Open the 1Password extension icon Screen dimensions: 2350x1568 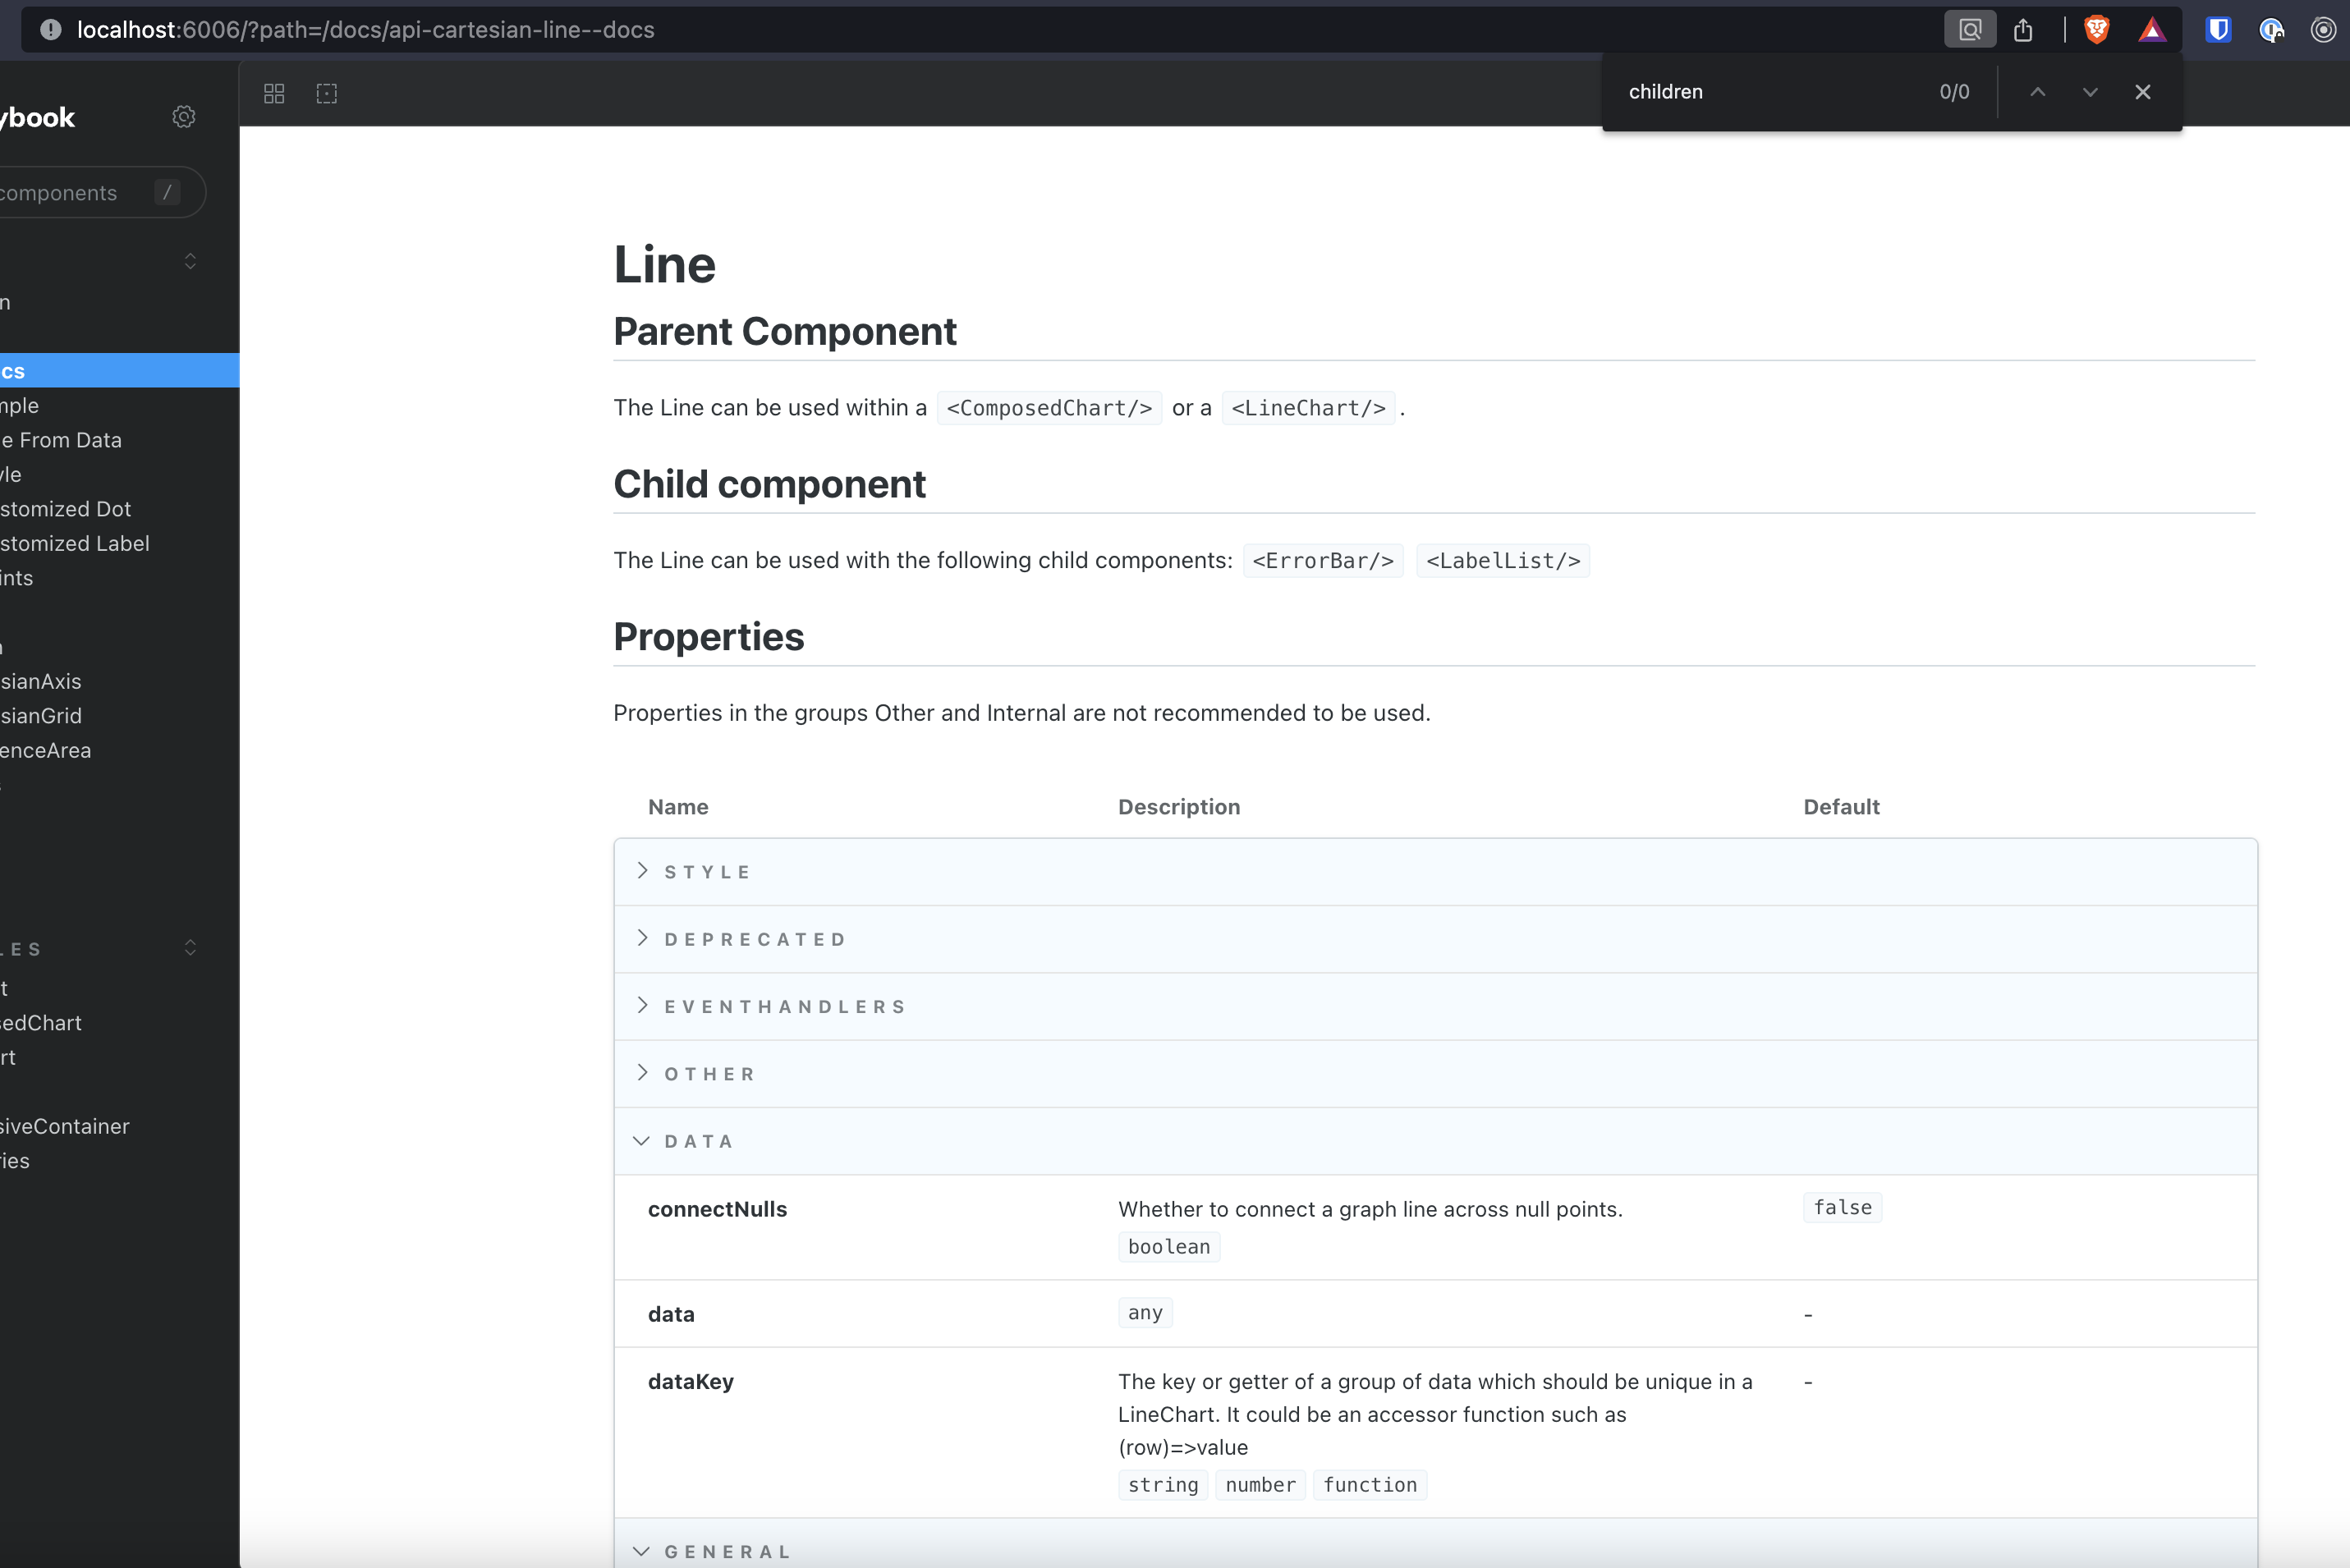[2272, 29]
